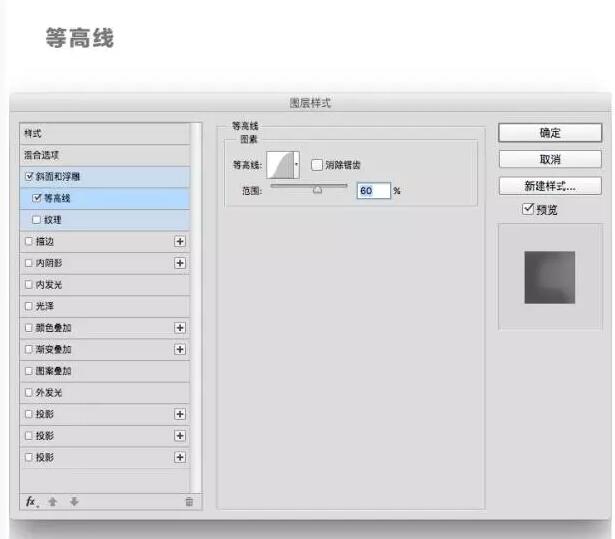This screenshot has width=615, height=539.
Task: Click the 确定 button
Action: point(550,133)
